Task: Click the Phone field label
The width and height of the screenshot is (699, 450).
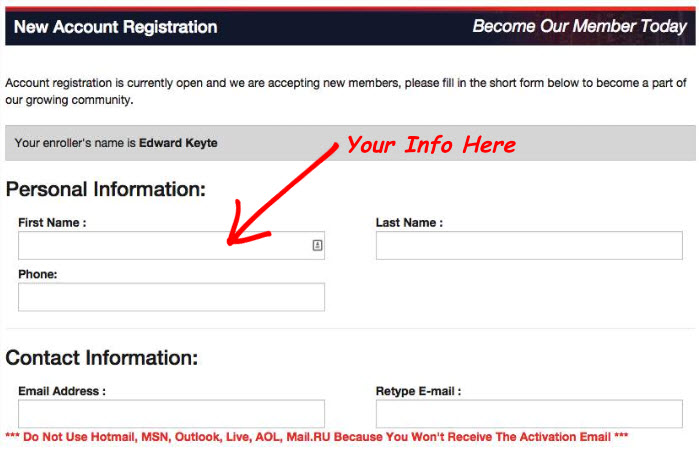Action: [x=38, y=274]
